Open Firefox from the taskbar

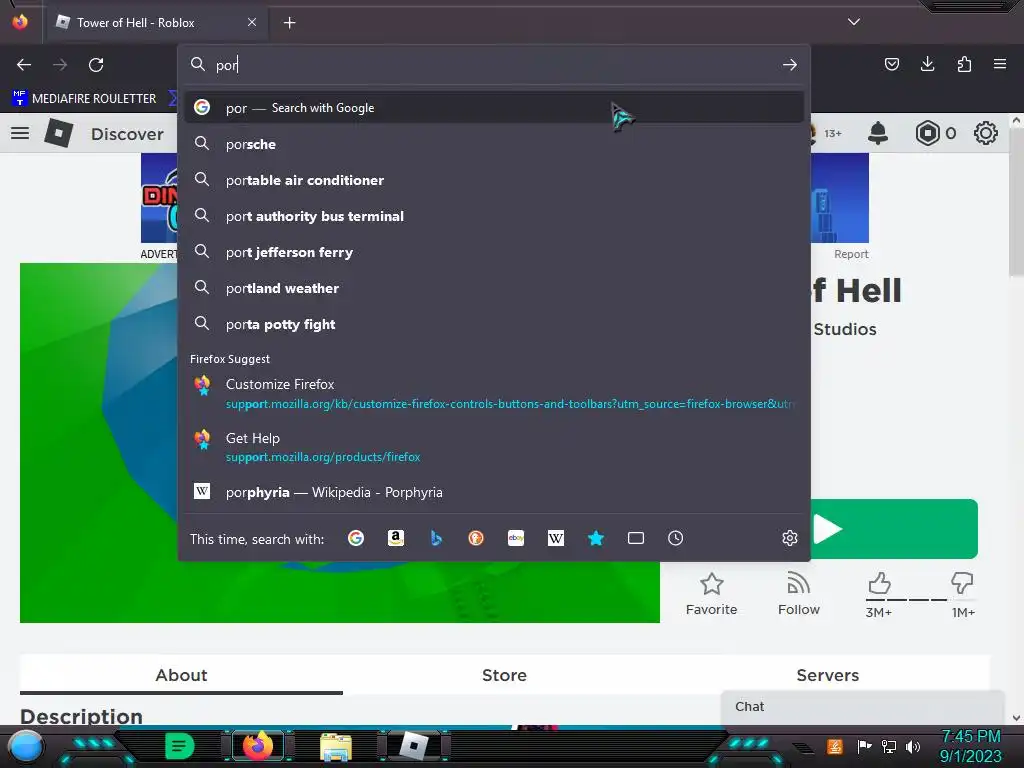pos(258,746)
